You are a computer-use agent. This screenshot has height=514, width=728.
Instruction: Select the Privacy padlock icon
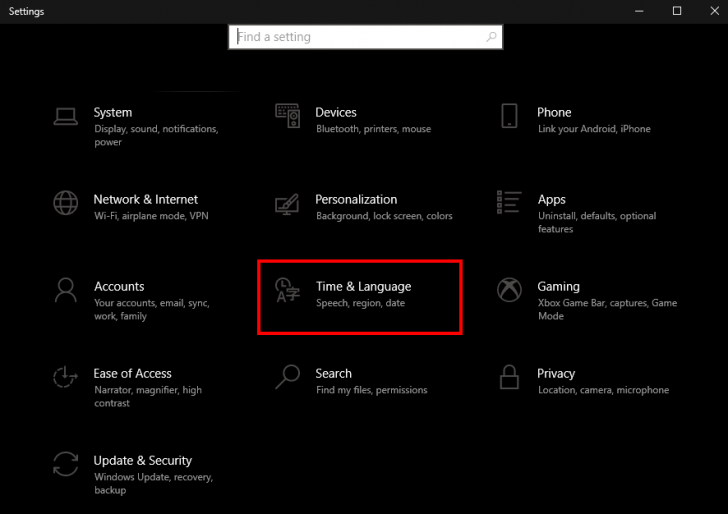pyautogui.click(x=509, y=377)
